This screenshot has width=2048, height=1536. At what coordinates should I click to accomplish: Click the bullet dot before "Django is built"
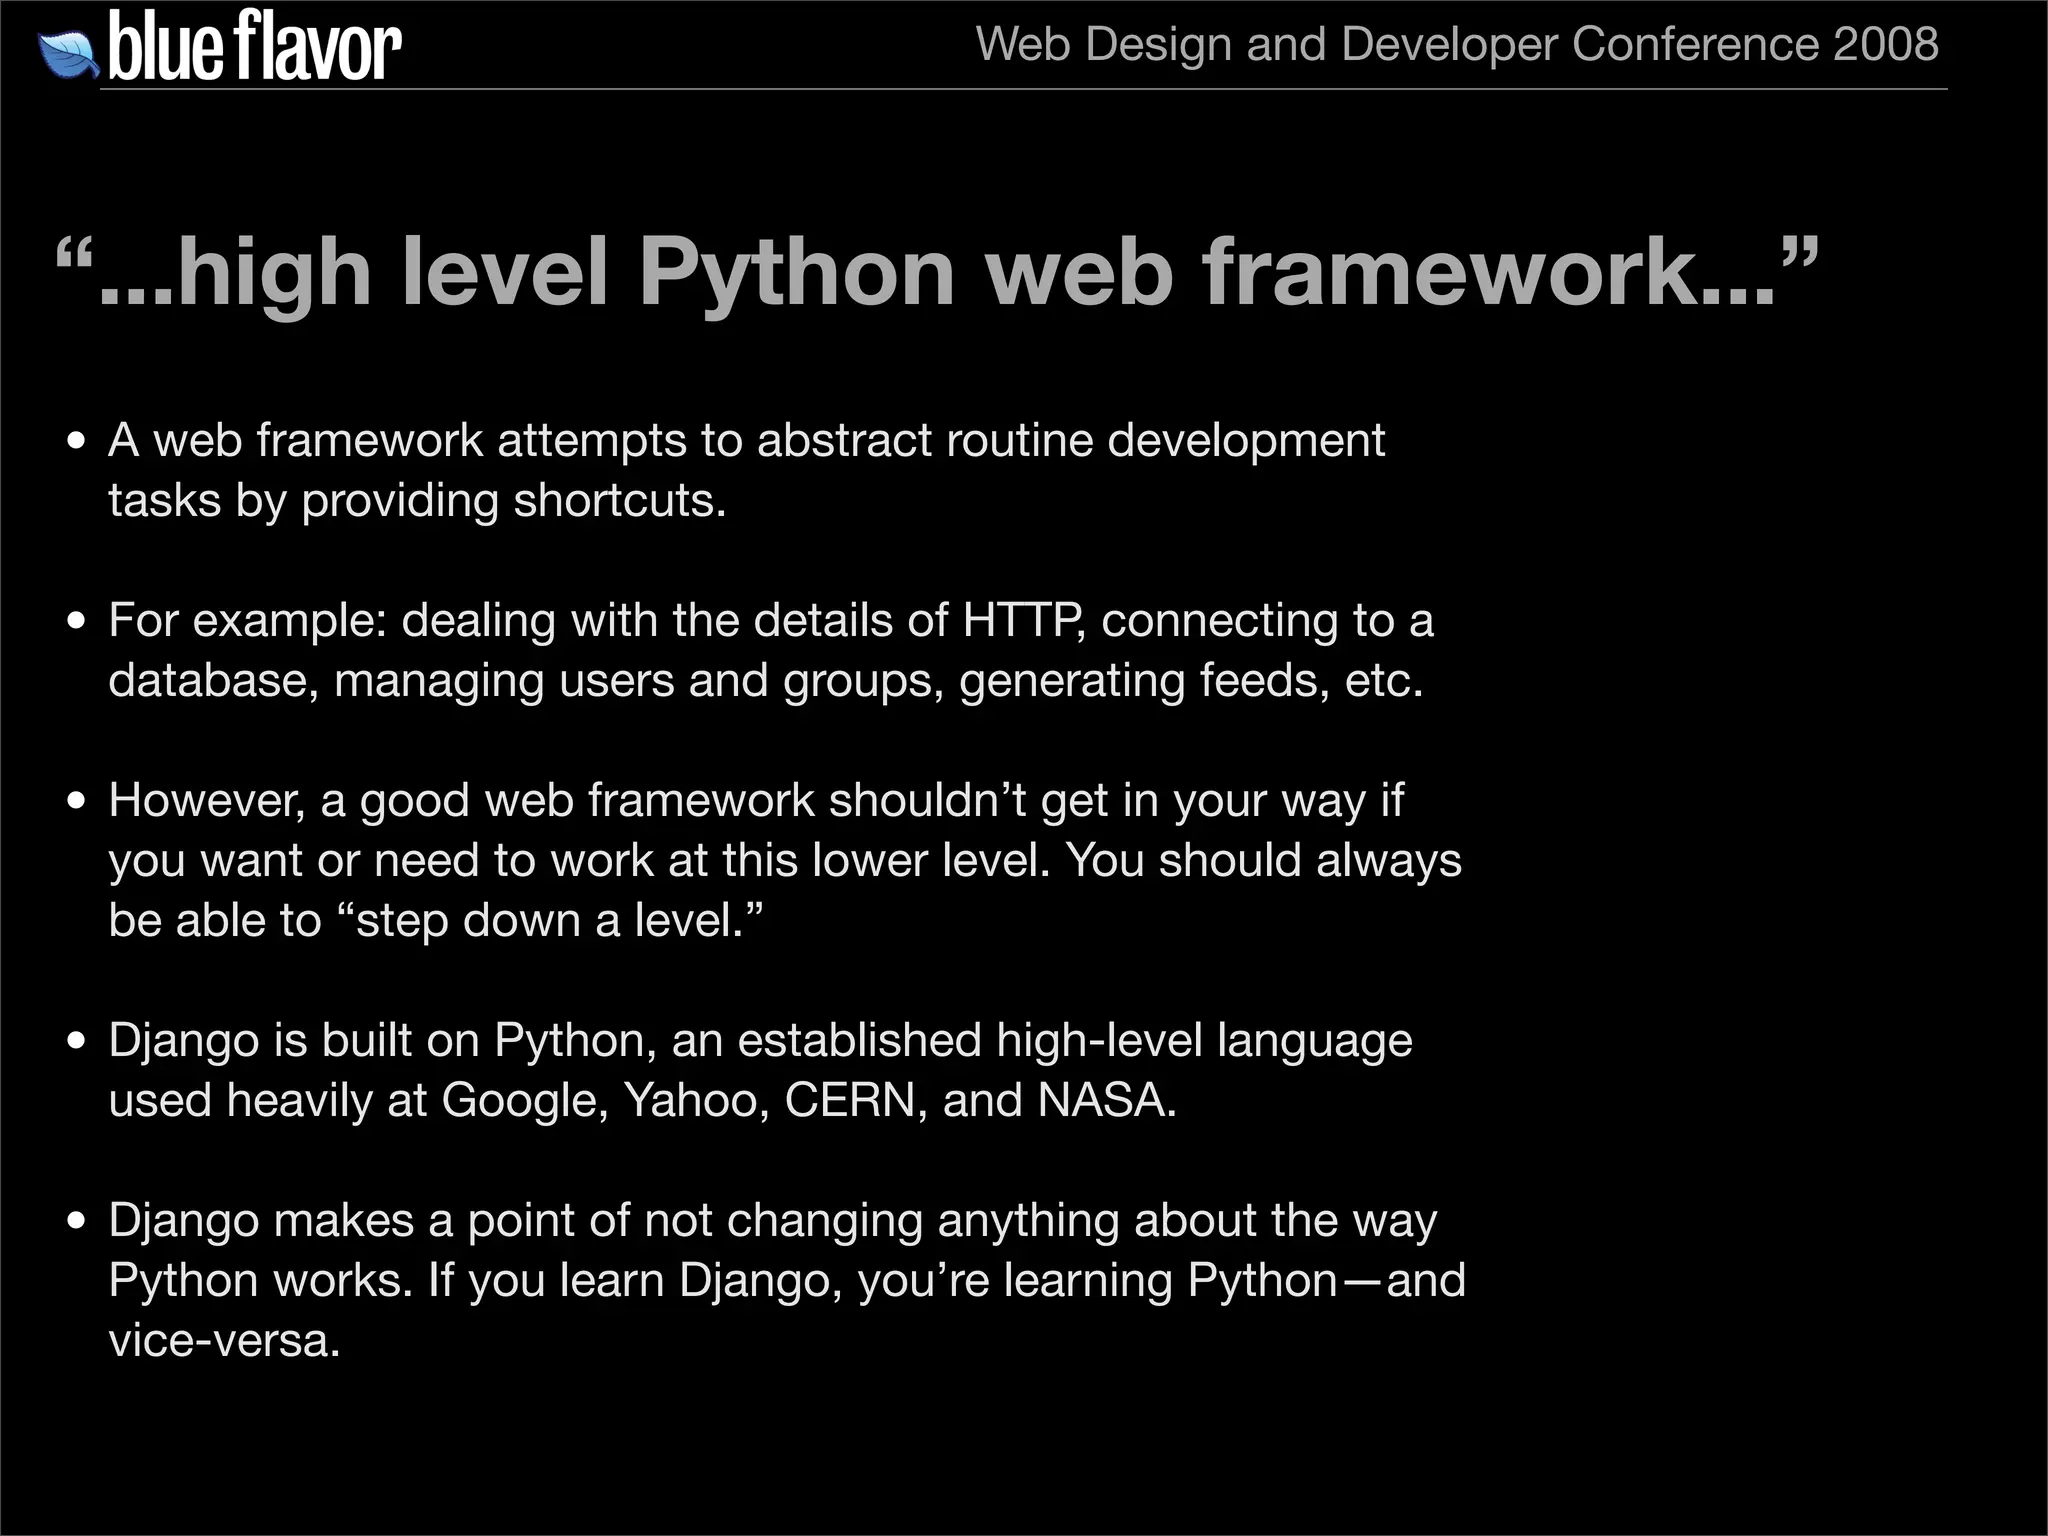(x=77, y=1042)
